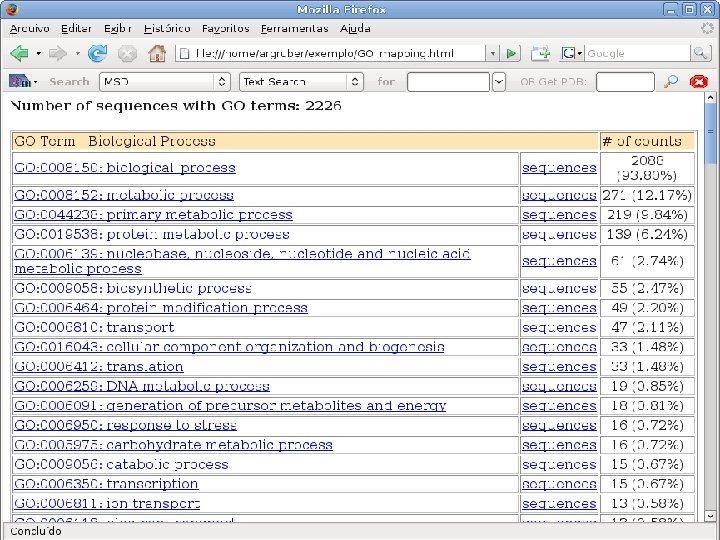The width and height of the screenshot is (720, 540).
Task: Open the URL history dropdown arrow
Action: pos(491,53)
